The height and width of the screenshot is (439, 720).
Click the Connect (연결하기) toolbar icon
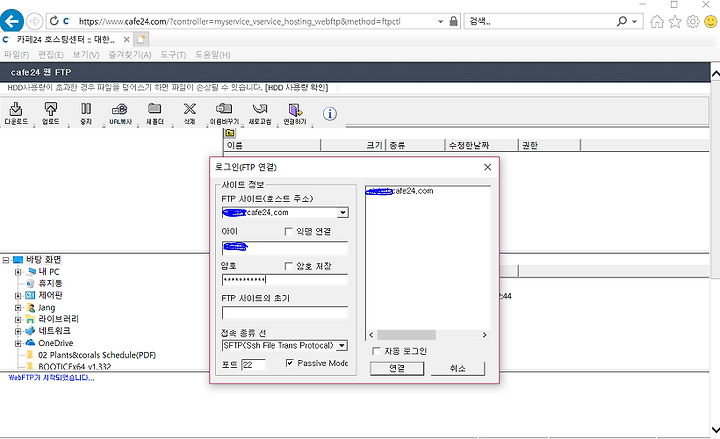click(295, 113)
